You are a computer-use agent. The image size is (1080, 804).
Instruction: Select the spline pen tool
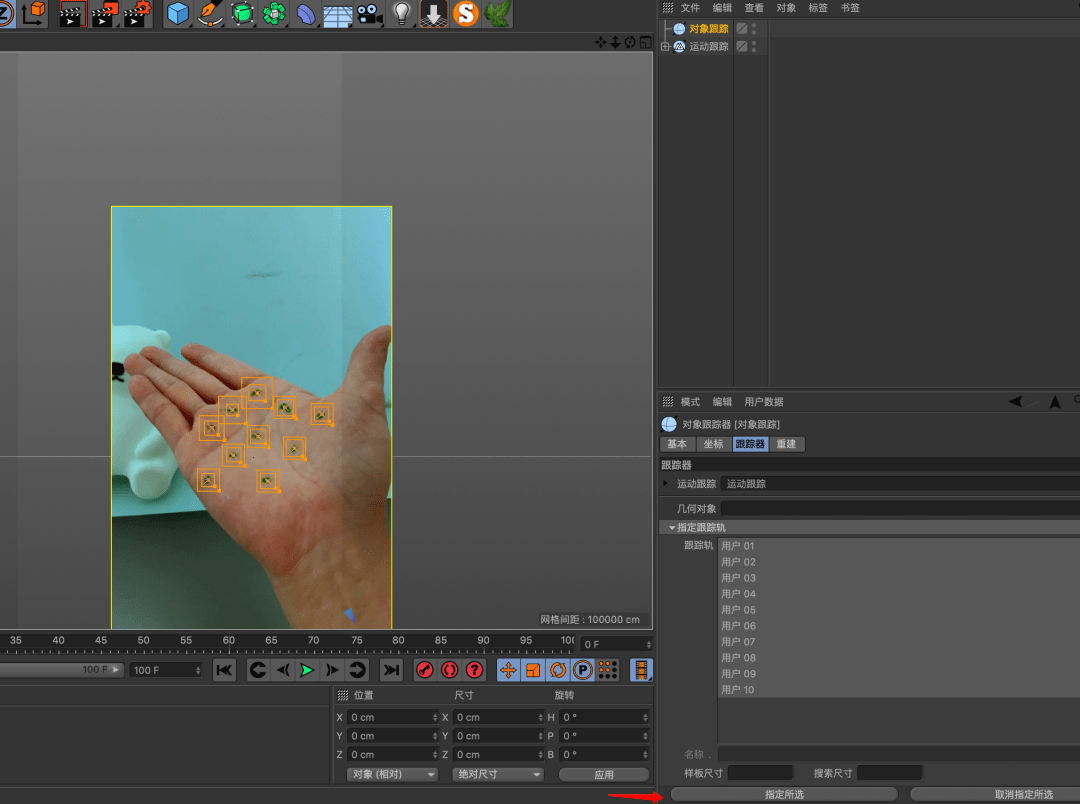(210, 13)
